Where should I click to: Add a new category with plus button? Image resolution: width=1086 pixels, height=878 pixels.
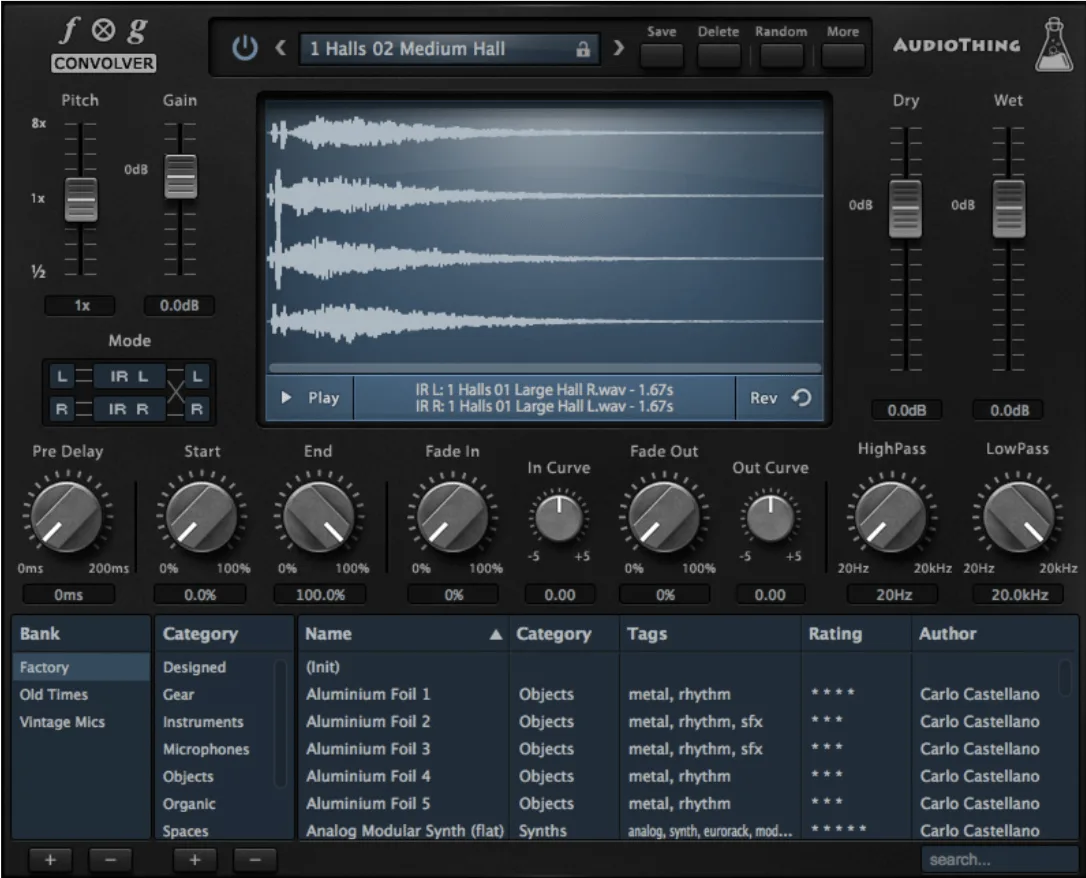(x=195, y=860)
